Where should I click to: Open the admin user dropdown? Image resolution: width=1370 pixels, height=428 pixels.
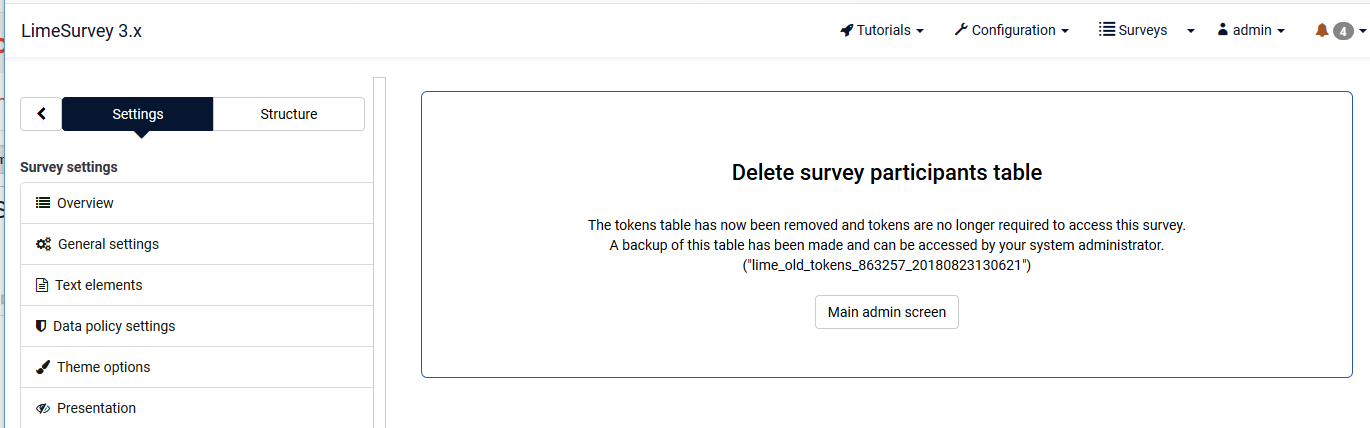tap(1251, 30)
